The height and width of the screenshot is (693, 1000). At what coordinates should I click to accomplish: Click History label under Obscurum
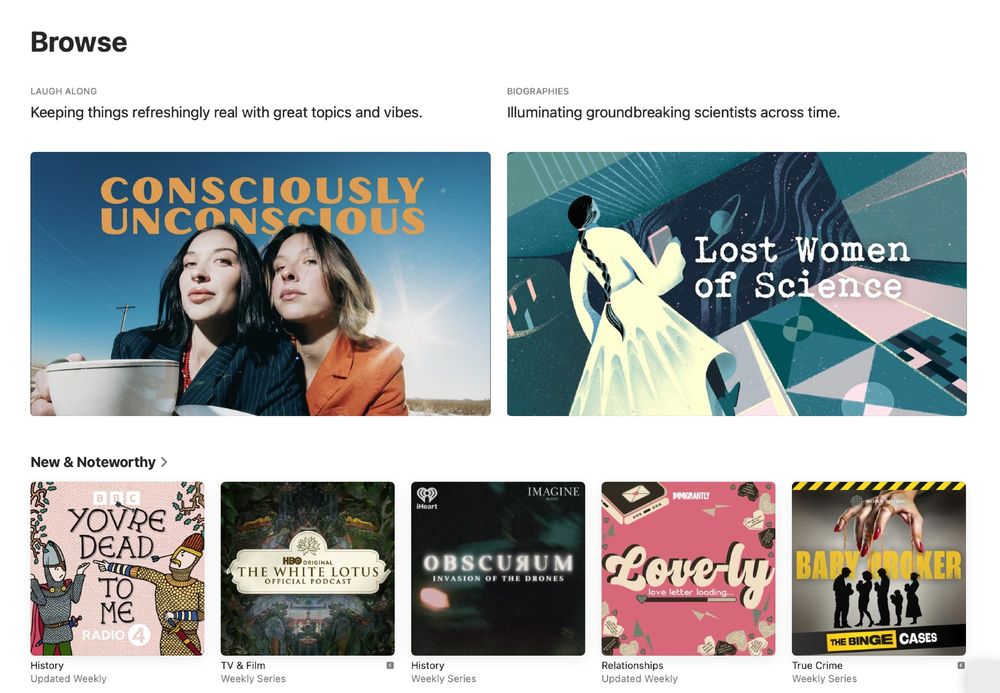click(428, 665)
